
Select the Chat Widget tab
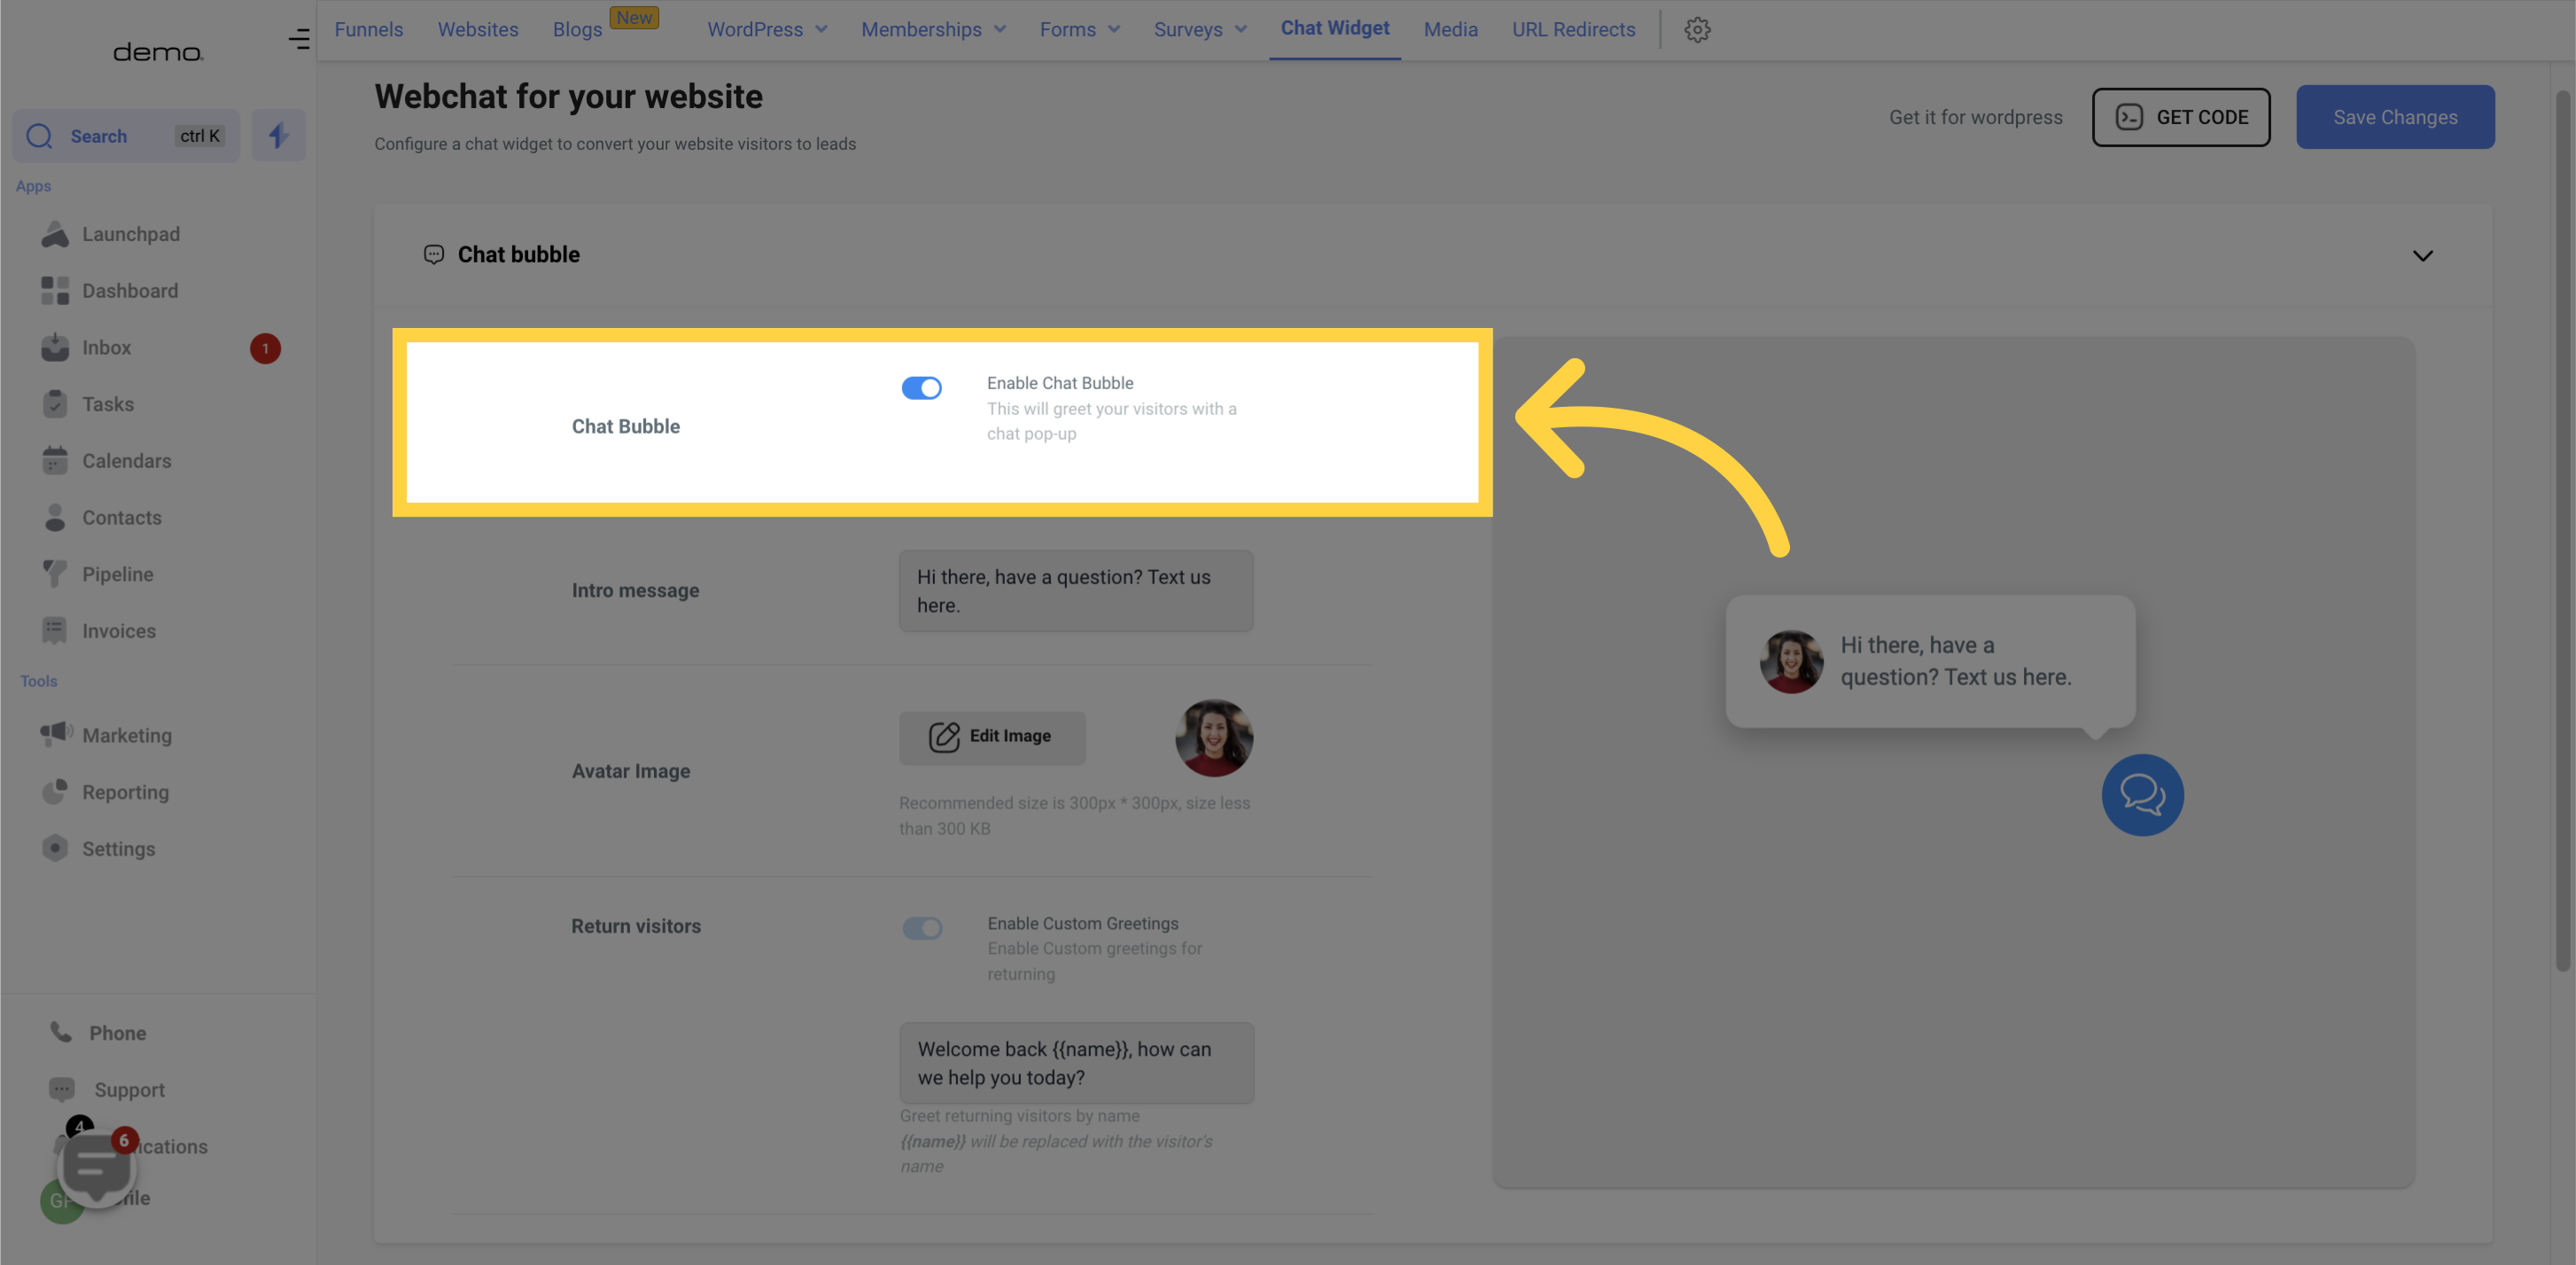(1335, 29)
